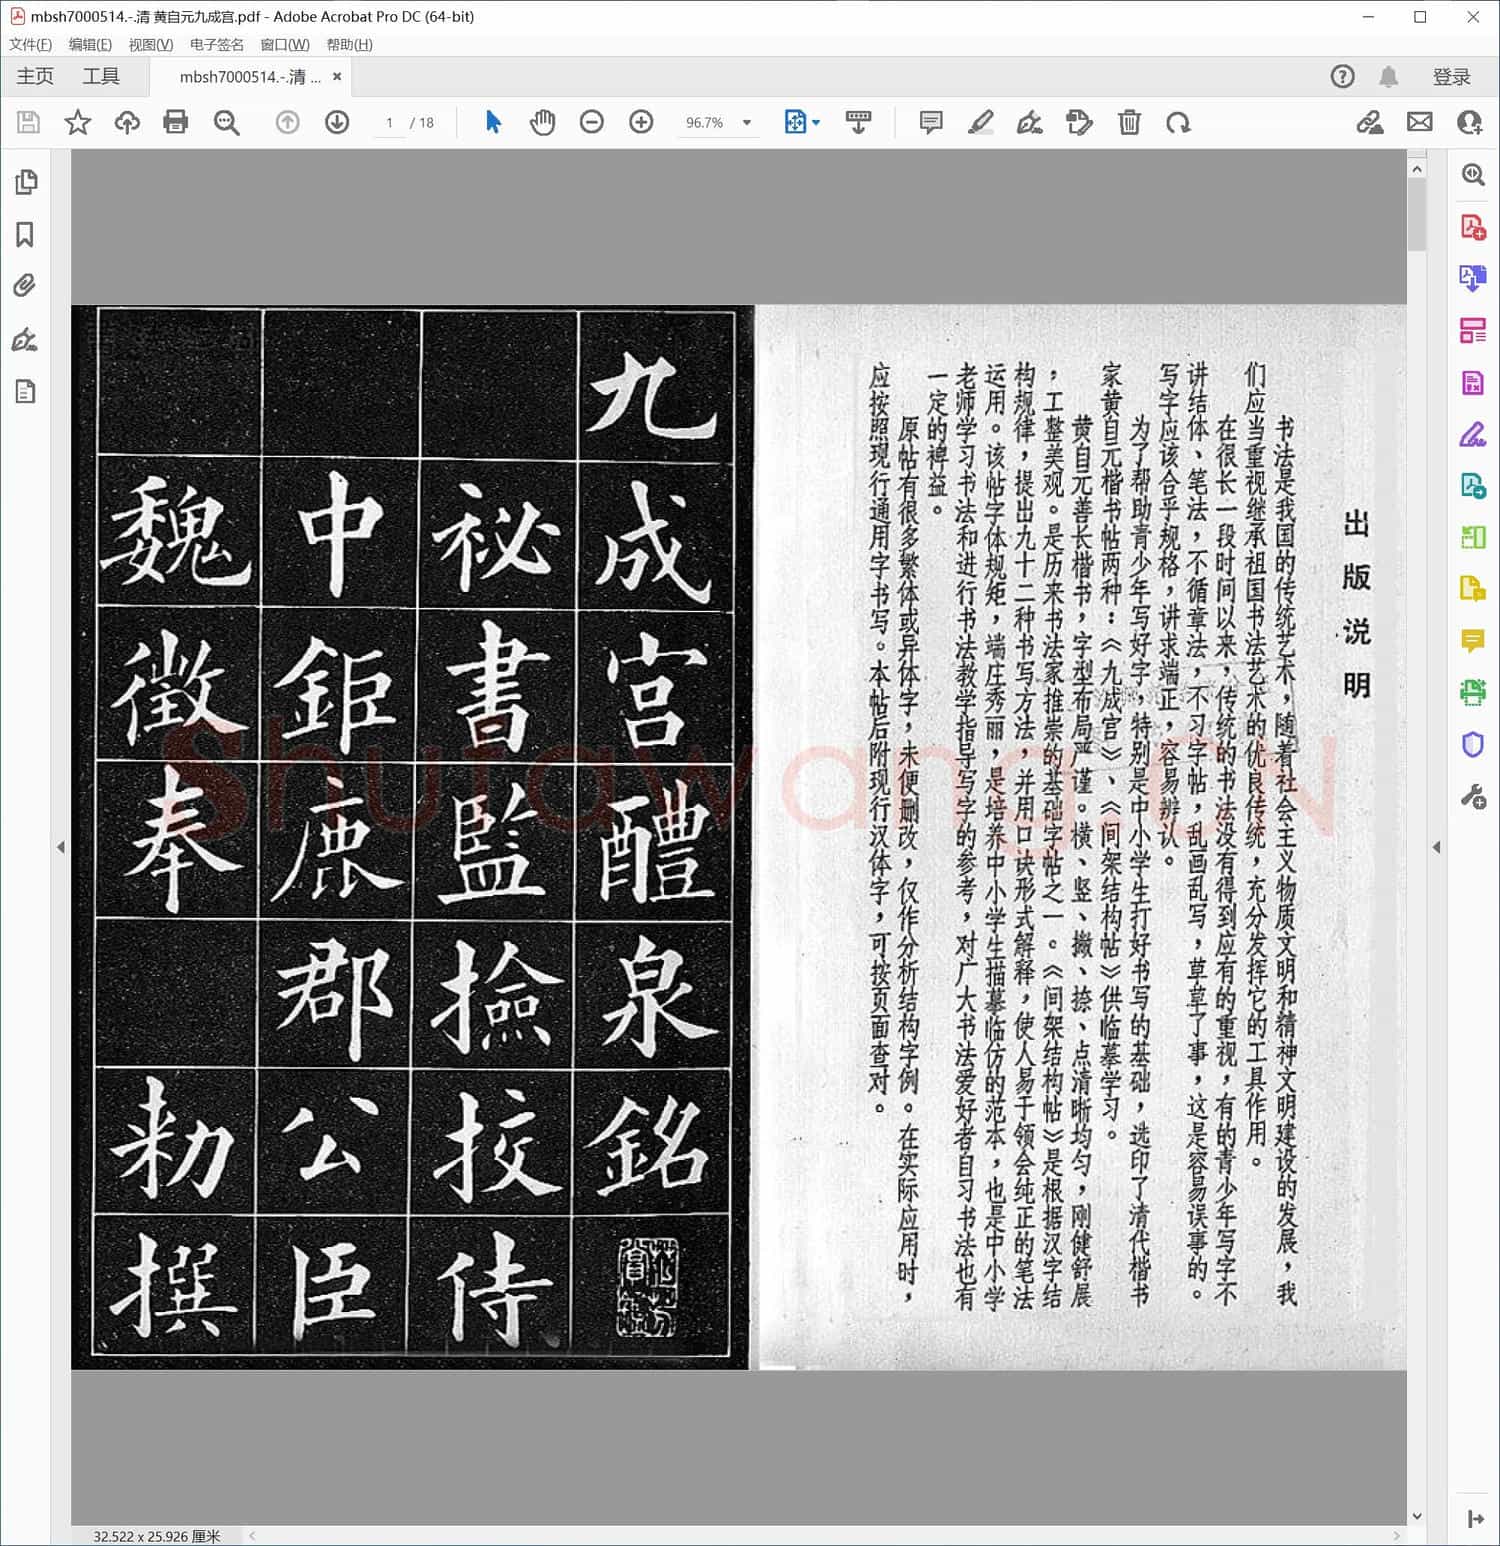The width and height of the screenshot is (1500, 1546).
Task: Open the Organize Pages tool
Action: tap(1472, 330)
